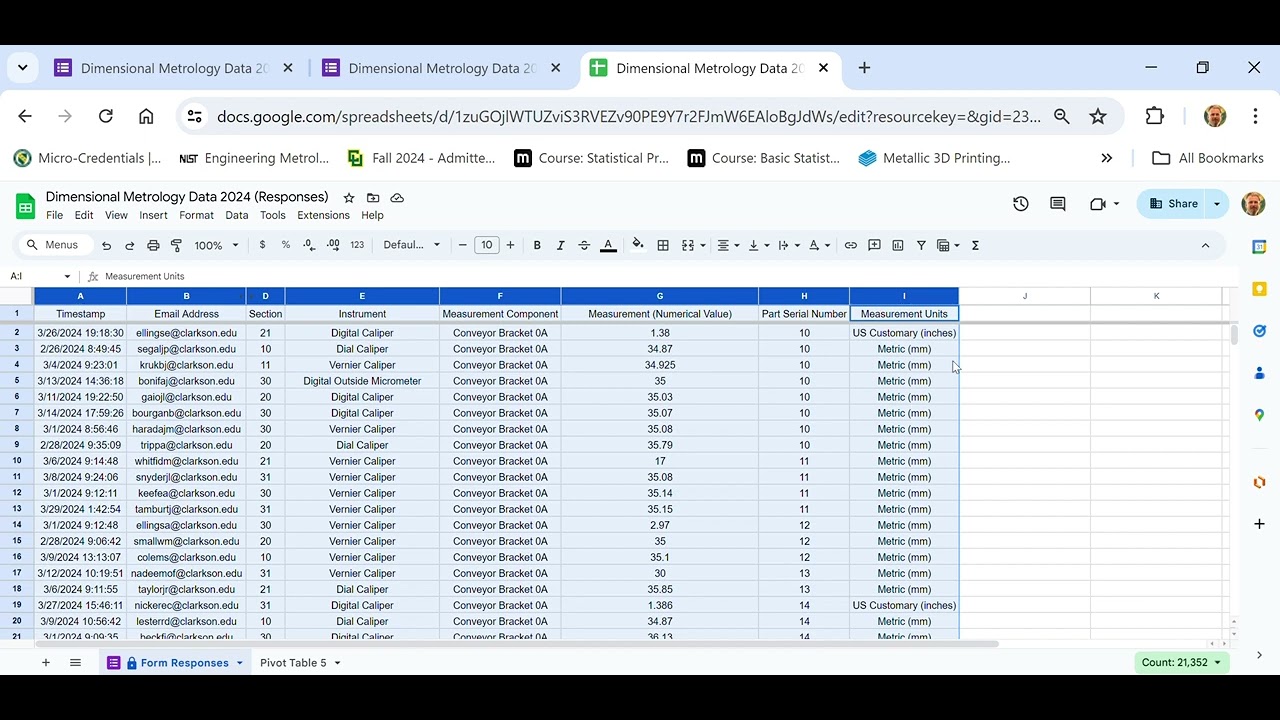Open Count: 21,352 summary dropdown
This screenshot has width=1280, height=720.
tap(1182, 662)
